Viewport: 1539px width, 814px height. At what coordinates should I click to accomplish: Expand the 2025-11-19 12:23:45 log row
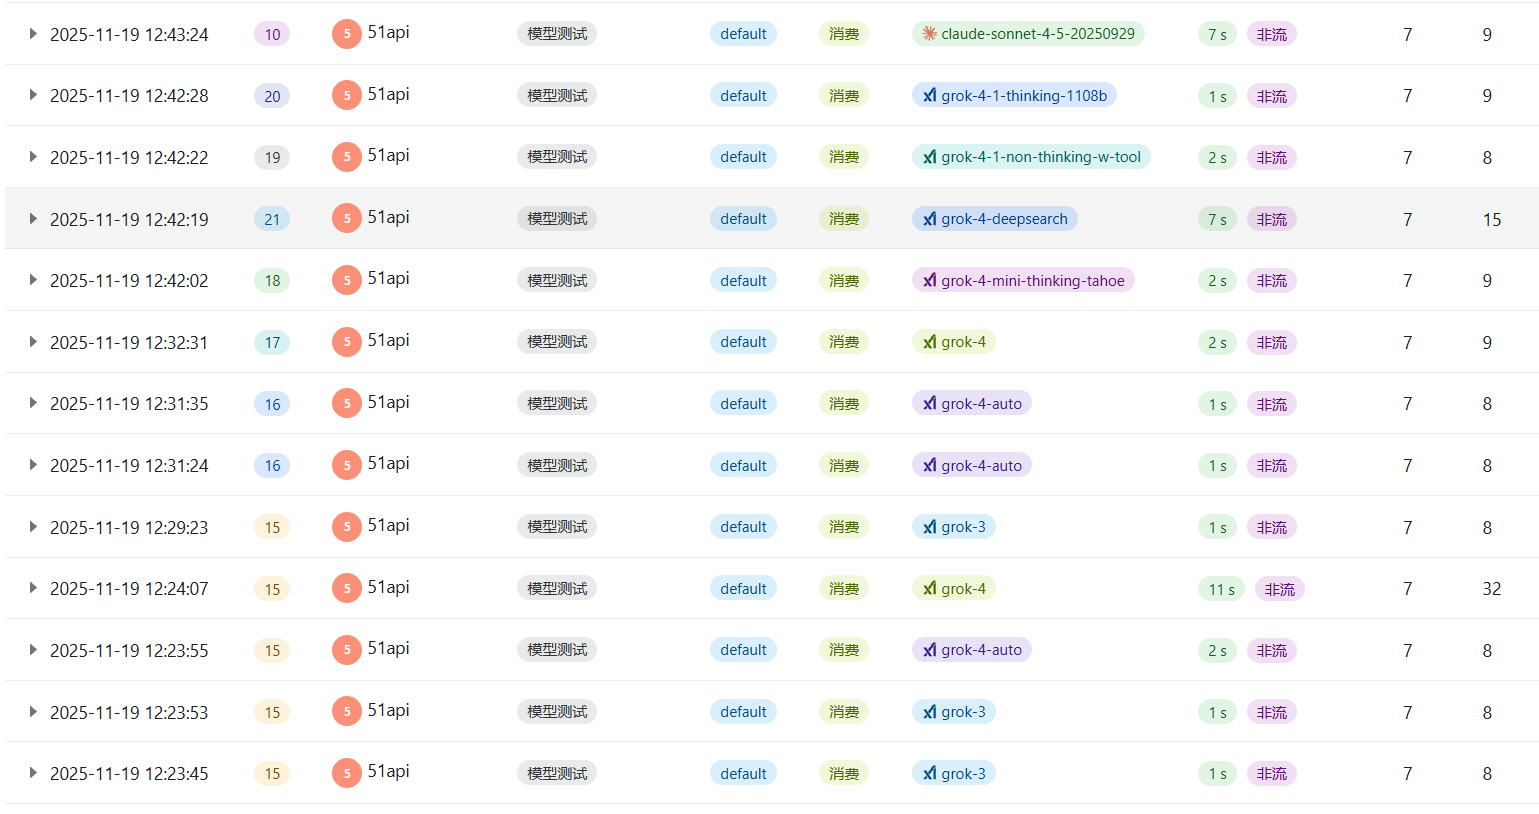[33, 773]
